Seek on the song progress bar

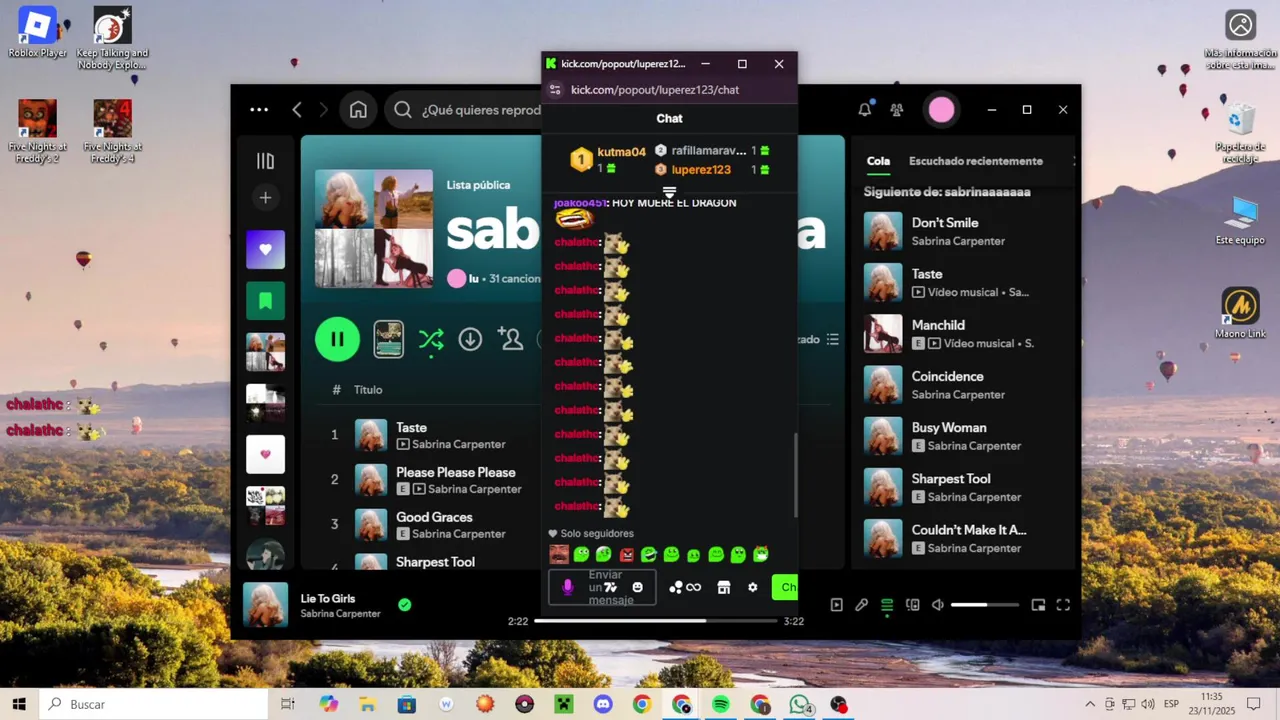coord(655,621)
